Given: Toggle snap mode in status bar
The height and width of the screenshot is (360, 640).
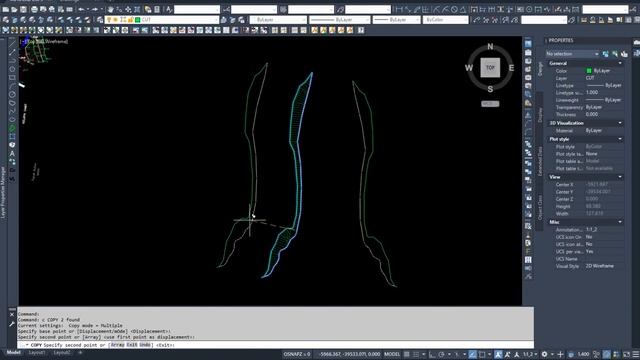Looking at the screenshot, I should pyautogui.click(x=416, y=354).
